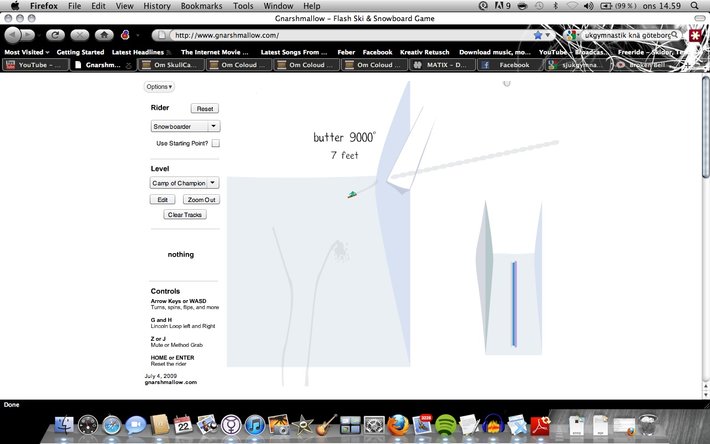Click the Reload page icon
710x444 pixels.
coord(54,34)
